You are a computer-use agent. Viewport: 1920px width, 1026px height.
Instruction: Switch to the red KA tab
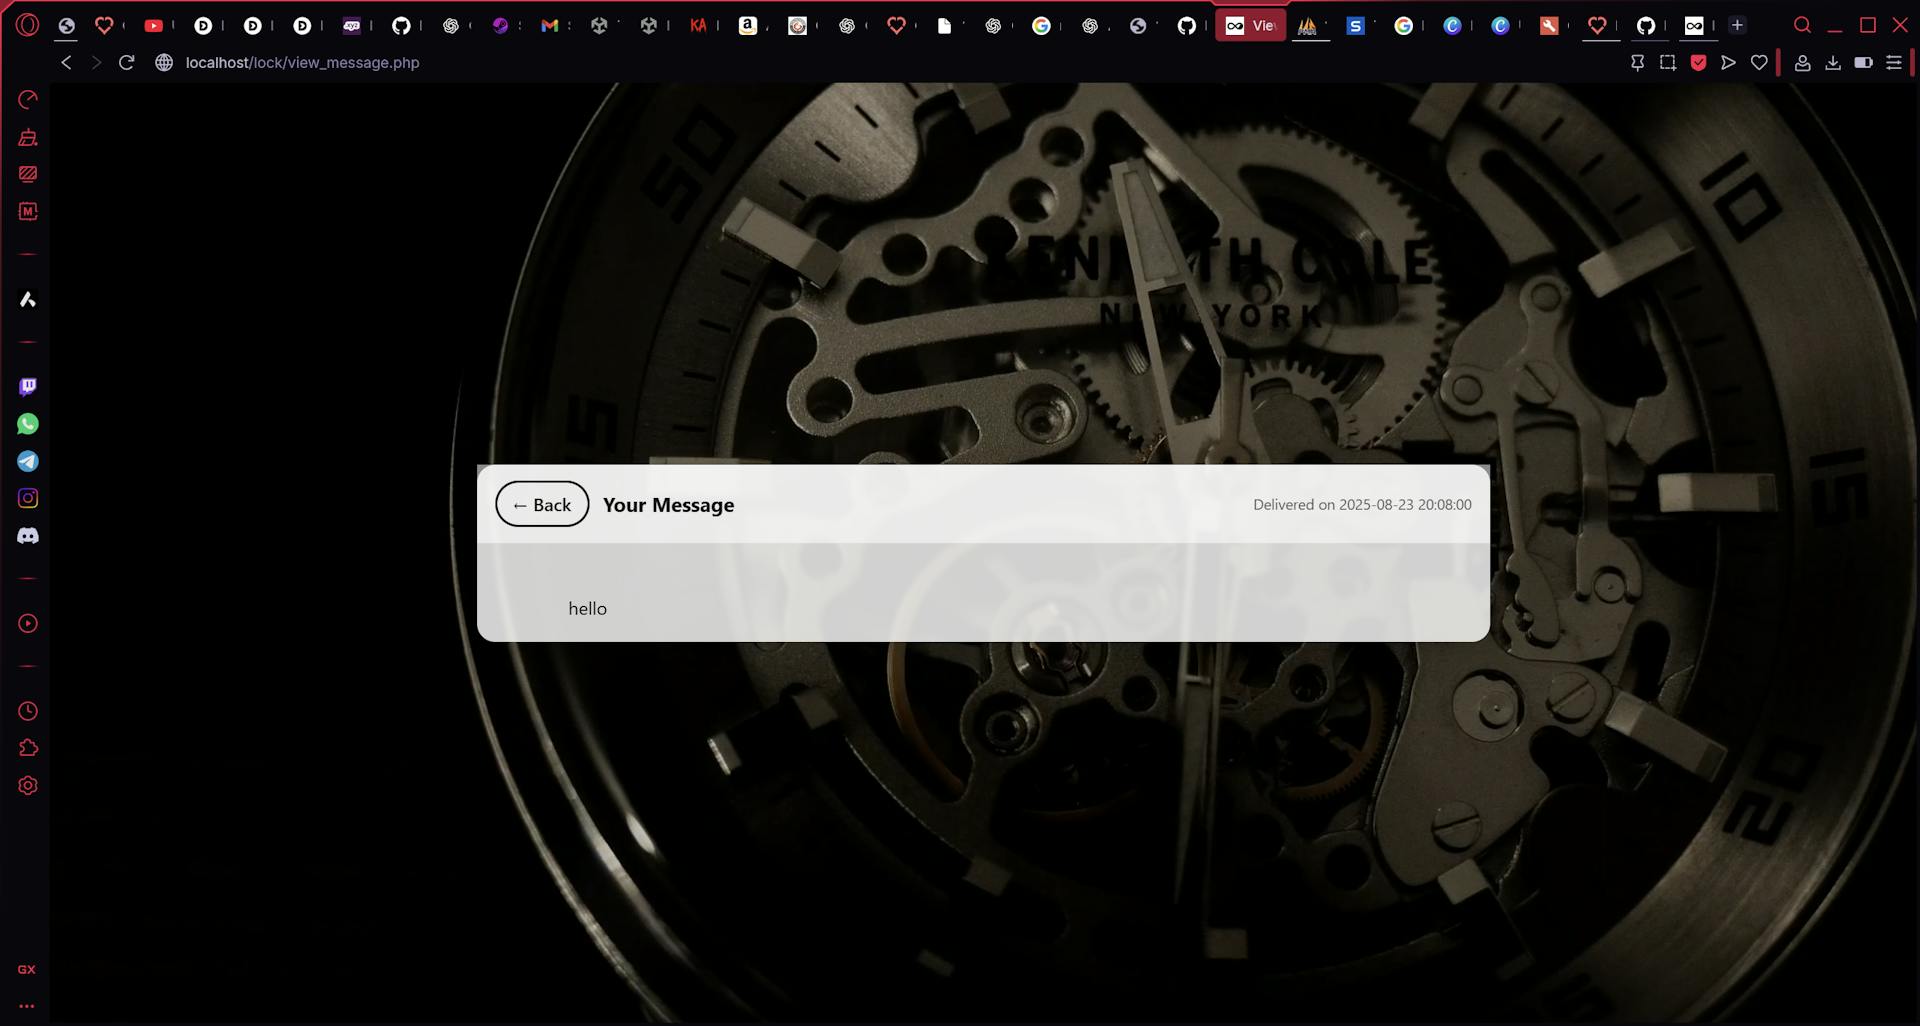(x=698, y=26)
